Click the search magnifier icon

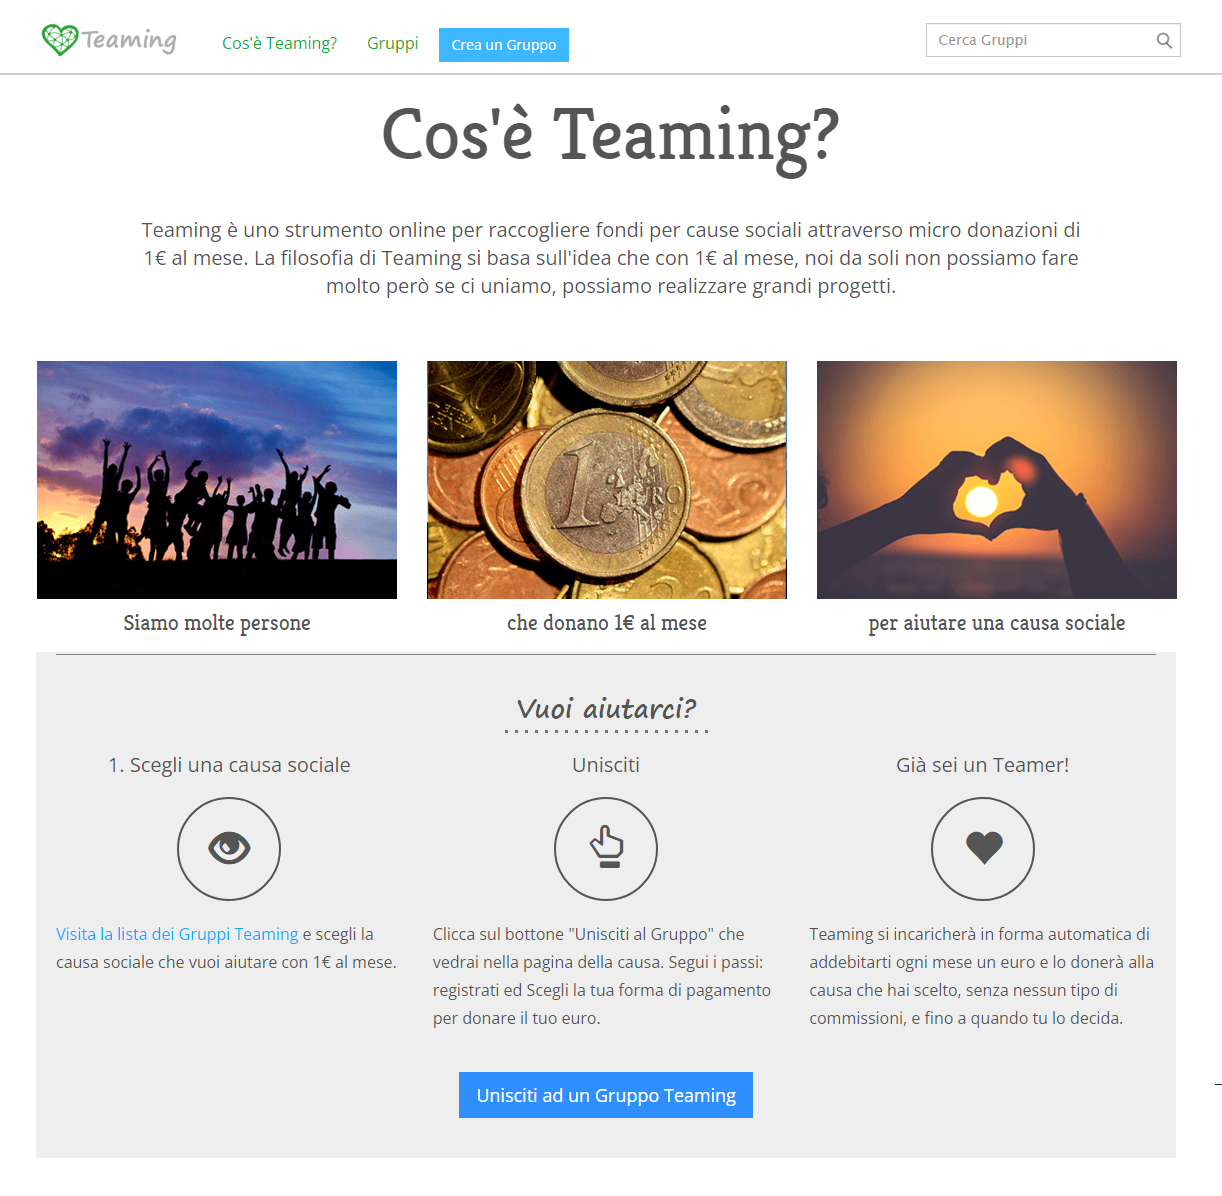1164,41
